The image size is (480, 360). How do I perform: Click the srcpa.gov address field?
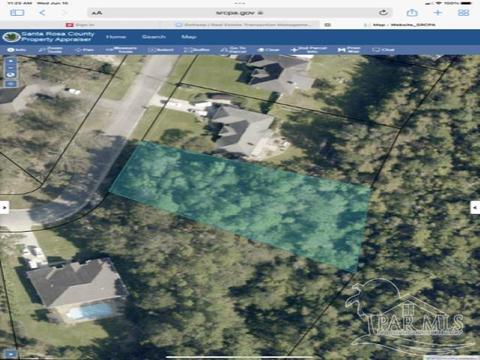tap(239, 13)
